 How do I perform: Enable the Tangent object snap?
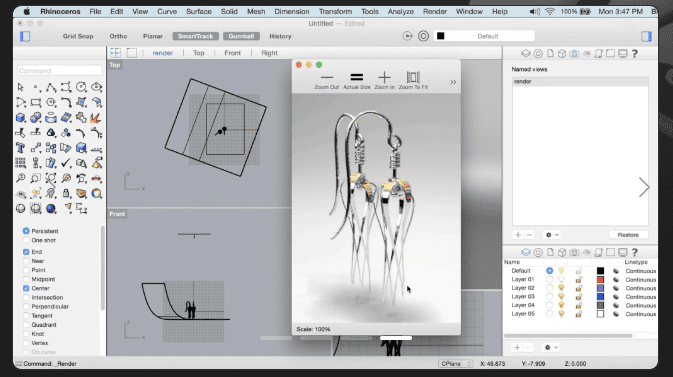(26, 316)
